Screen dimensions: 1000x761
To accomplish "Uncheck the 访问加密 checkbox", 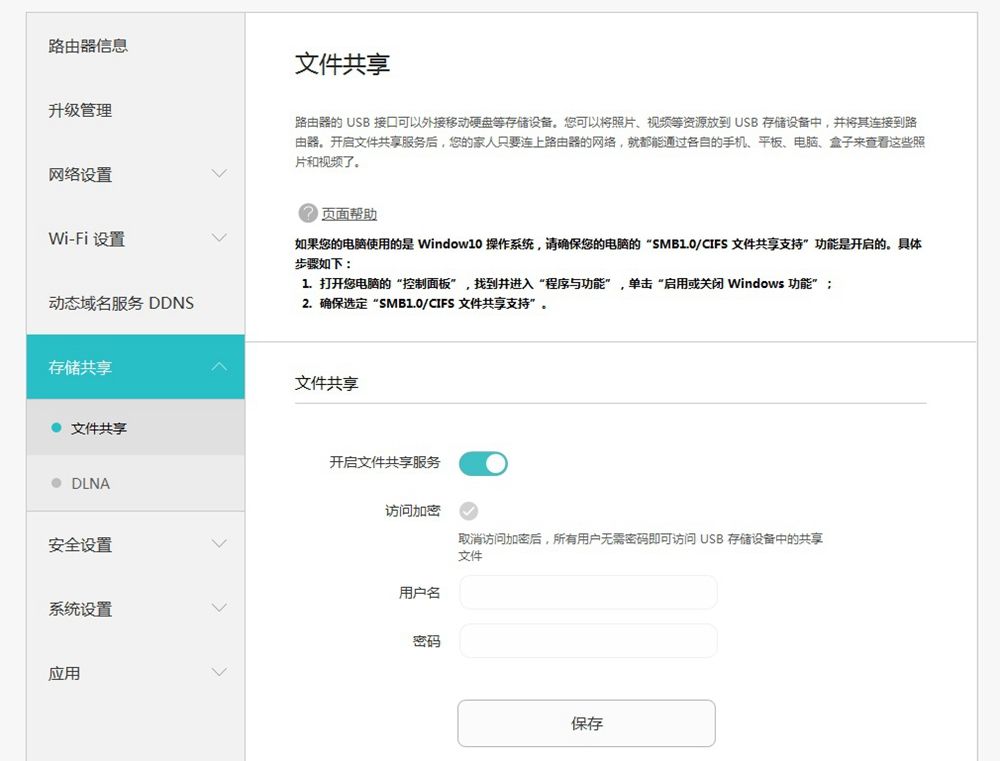I will tap(469, 511).
